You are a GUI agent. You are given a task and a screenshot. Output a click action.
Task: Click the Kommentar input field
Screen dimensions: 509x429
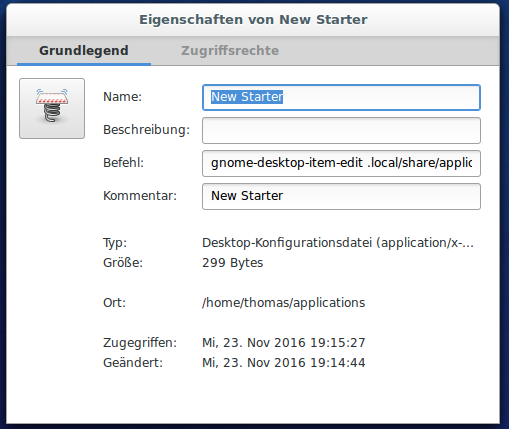coord(341,196)
